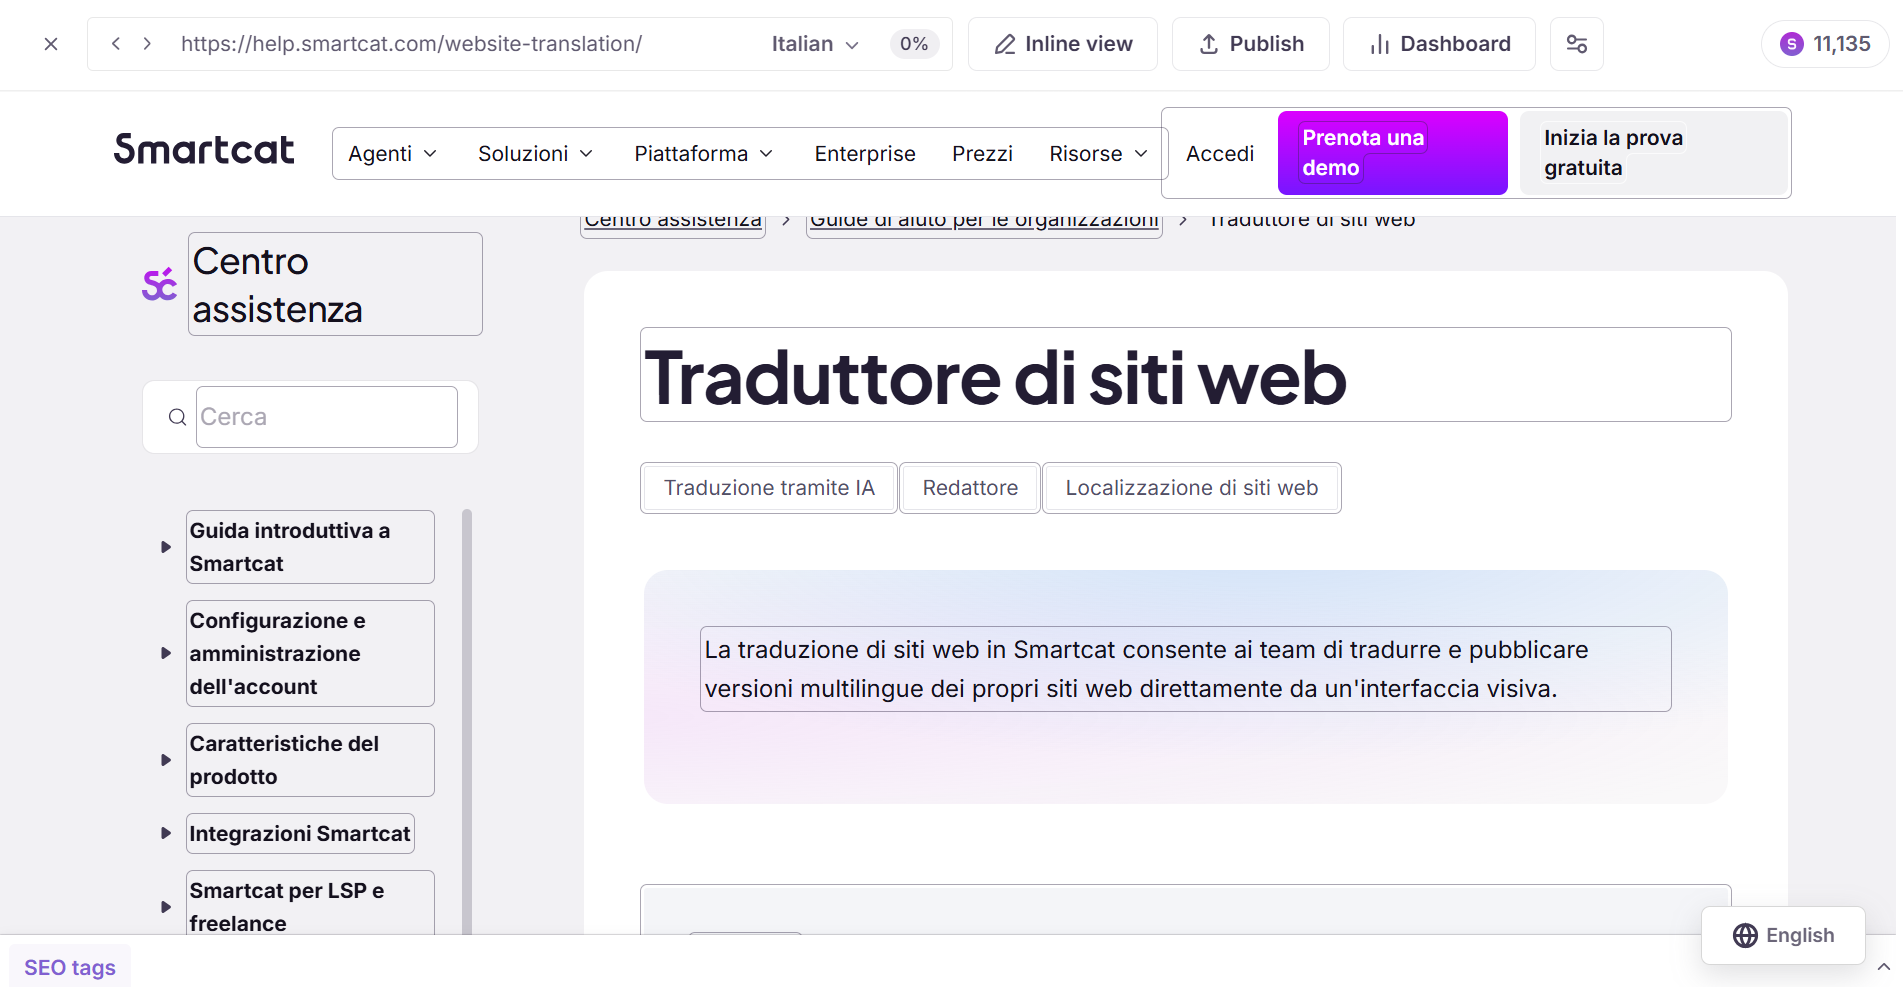Viewport: 1903px width, 987px height.
Task: Open Integrazioni Smartcat item
Action: click(300, 834)
